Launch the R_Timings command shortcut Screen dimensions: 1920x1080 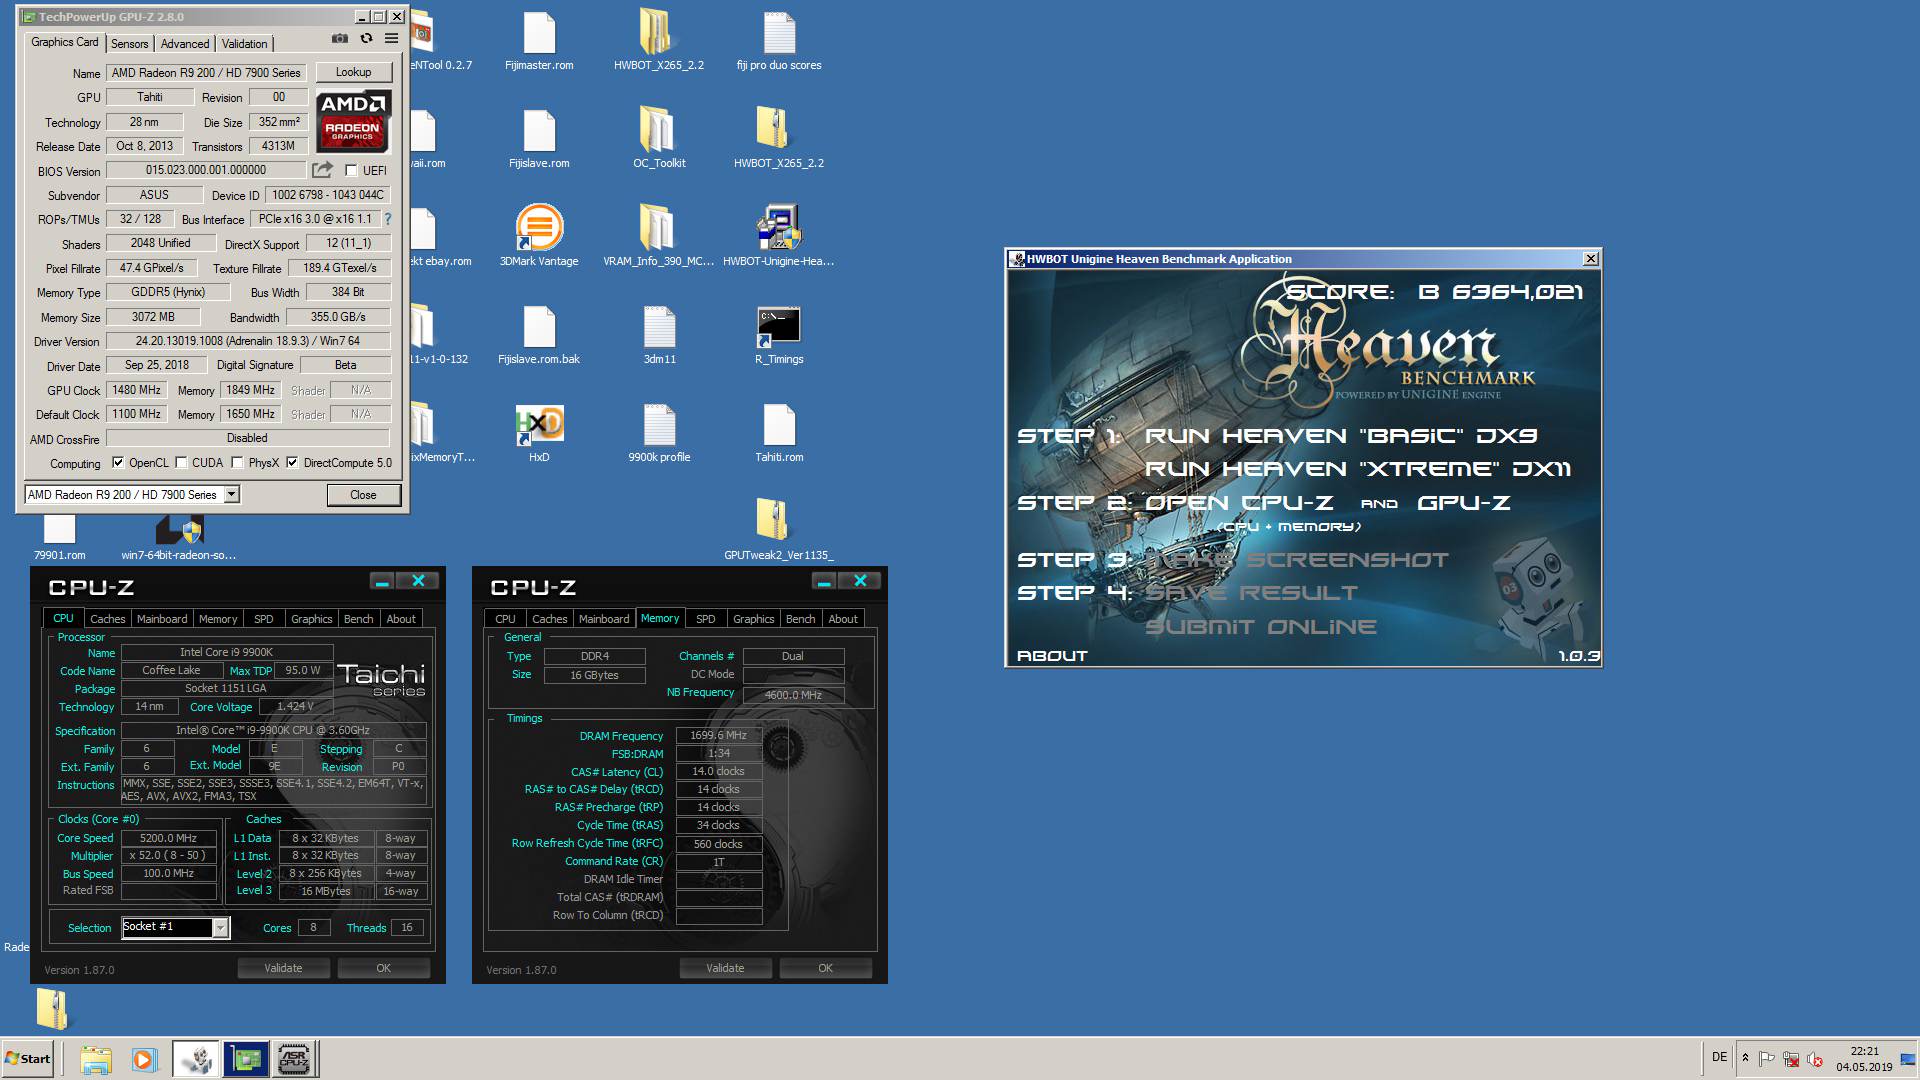click(779, 334)
